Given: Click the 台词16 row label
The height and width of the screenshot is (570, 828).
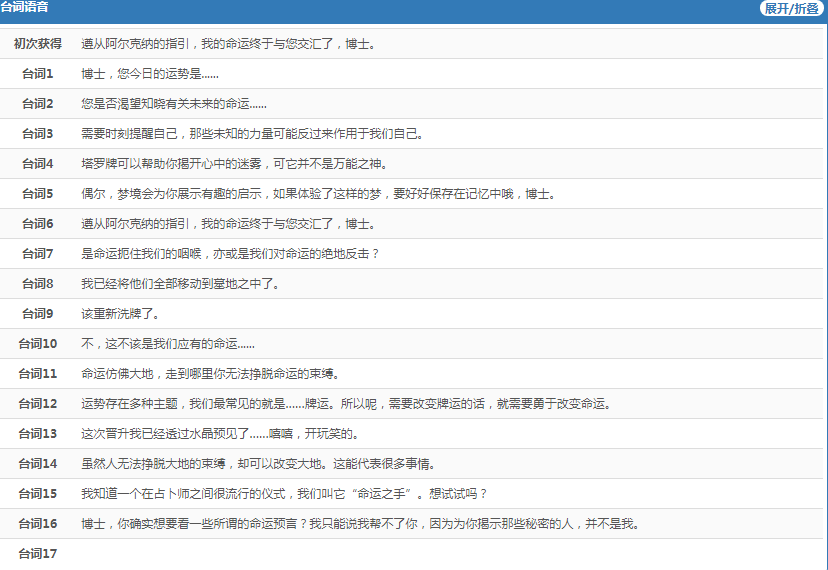Looking at the screenshot, I should click(x=37, y=524).
